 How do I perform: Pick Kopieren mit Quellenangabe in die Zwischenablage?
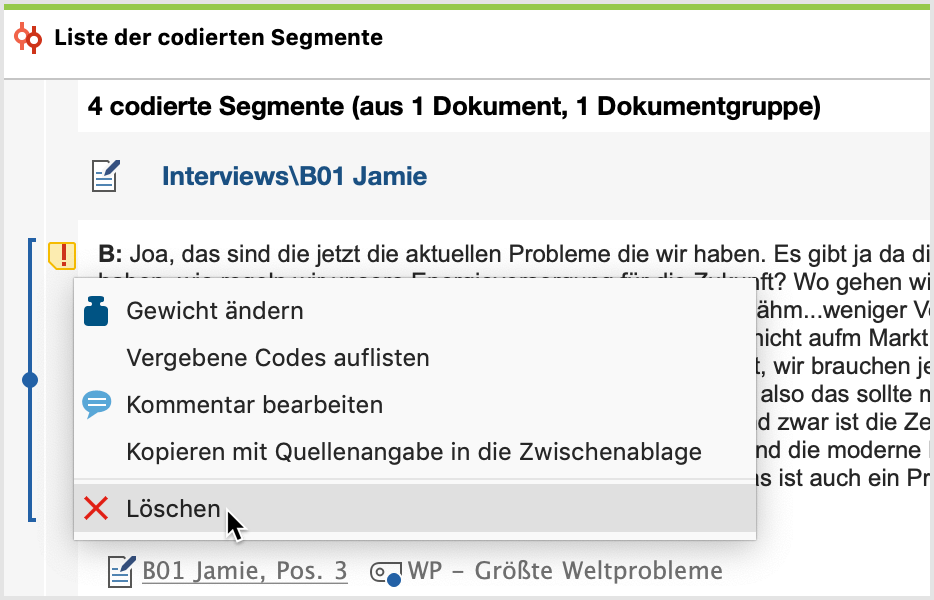[415, 452]
